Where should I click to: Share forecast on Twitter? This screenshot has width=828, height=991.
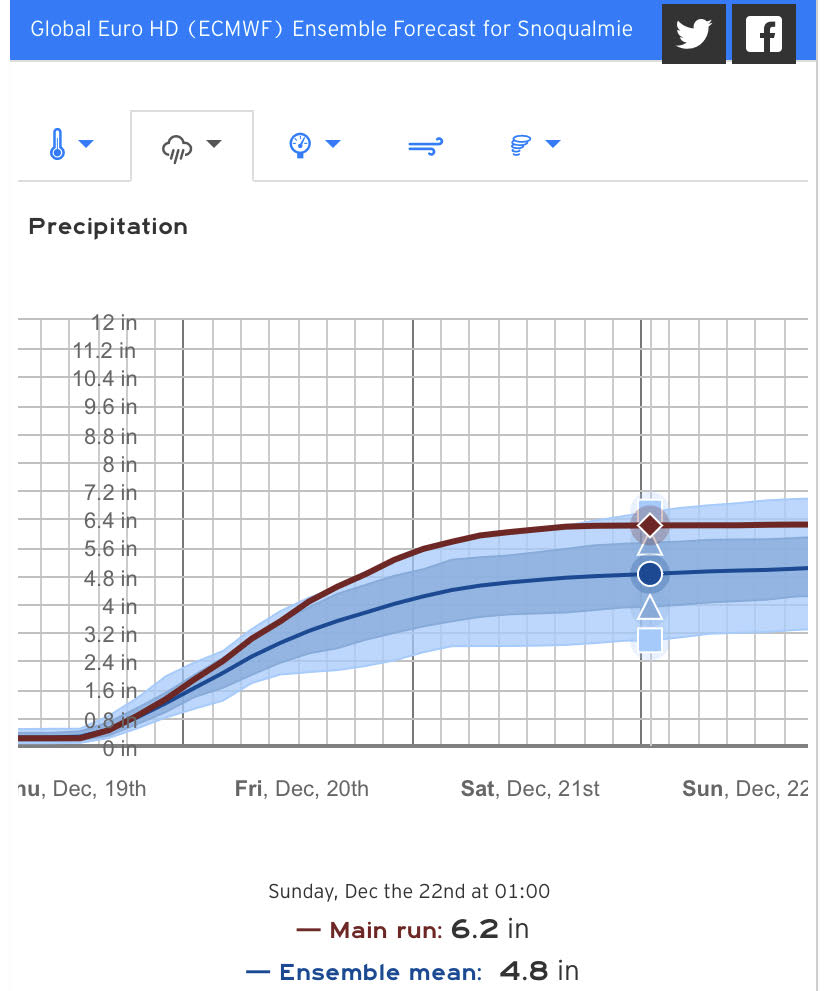click(693, 33)
